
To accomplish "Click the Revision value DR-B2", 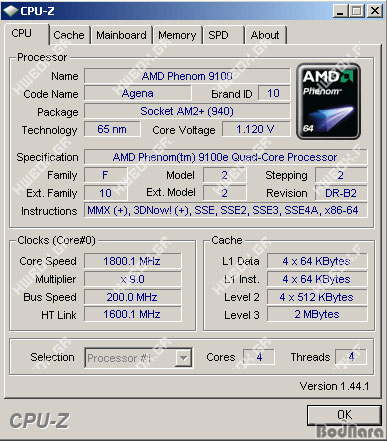I will pyautogui.click(x=341, y=193).
